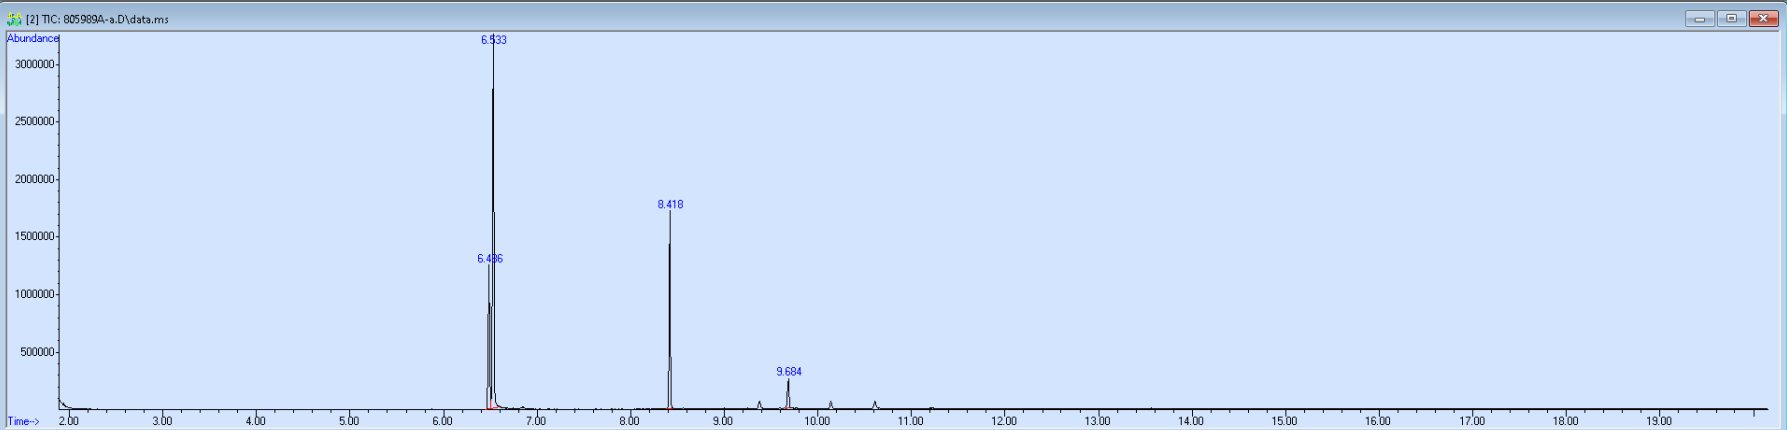Click the 2500000 abundance tick value

[x=34, y=121]
